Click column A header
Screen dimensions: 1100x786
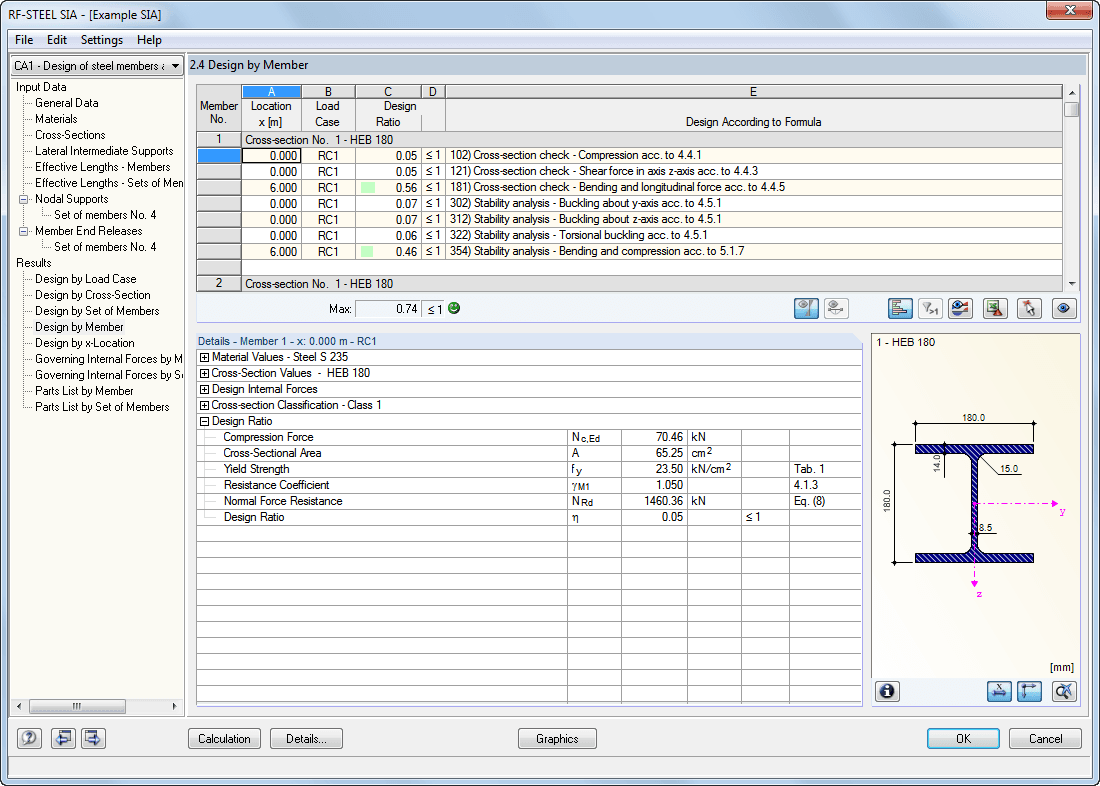pos(271,92)
